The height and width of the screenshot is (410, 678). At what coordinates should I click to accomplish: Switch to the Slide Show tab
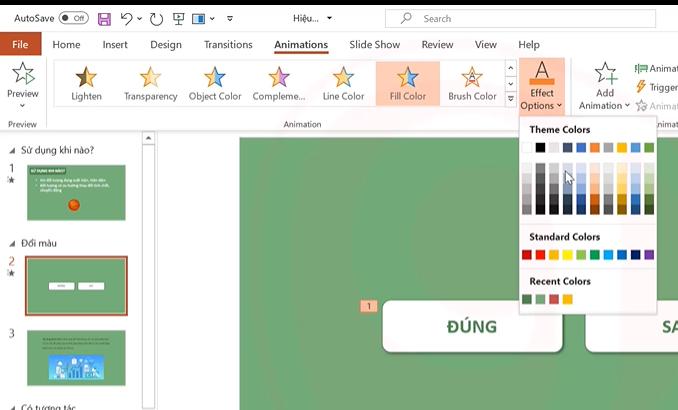374,45
